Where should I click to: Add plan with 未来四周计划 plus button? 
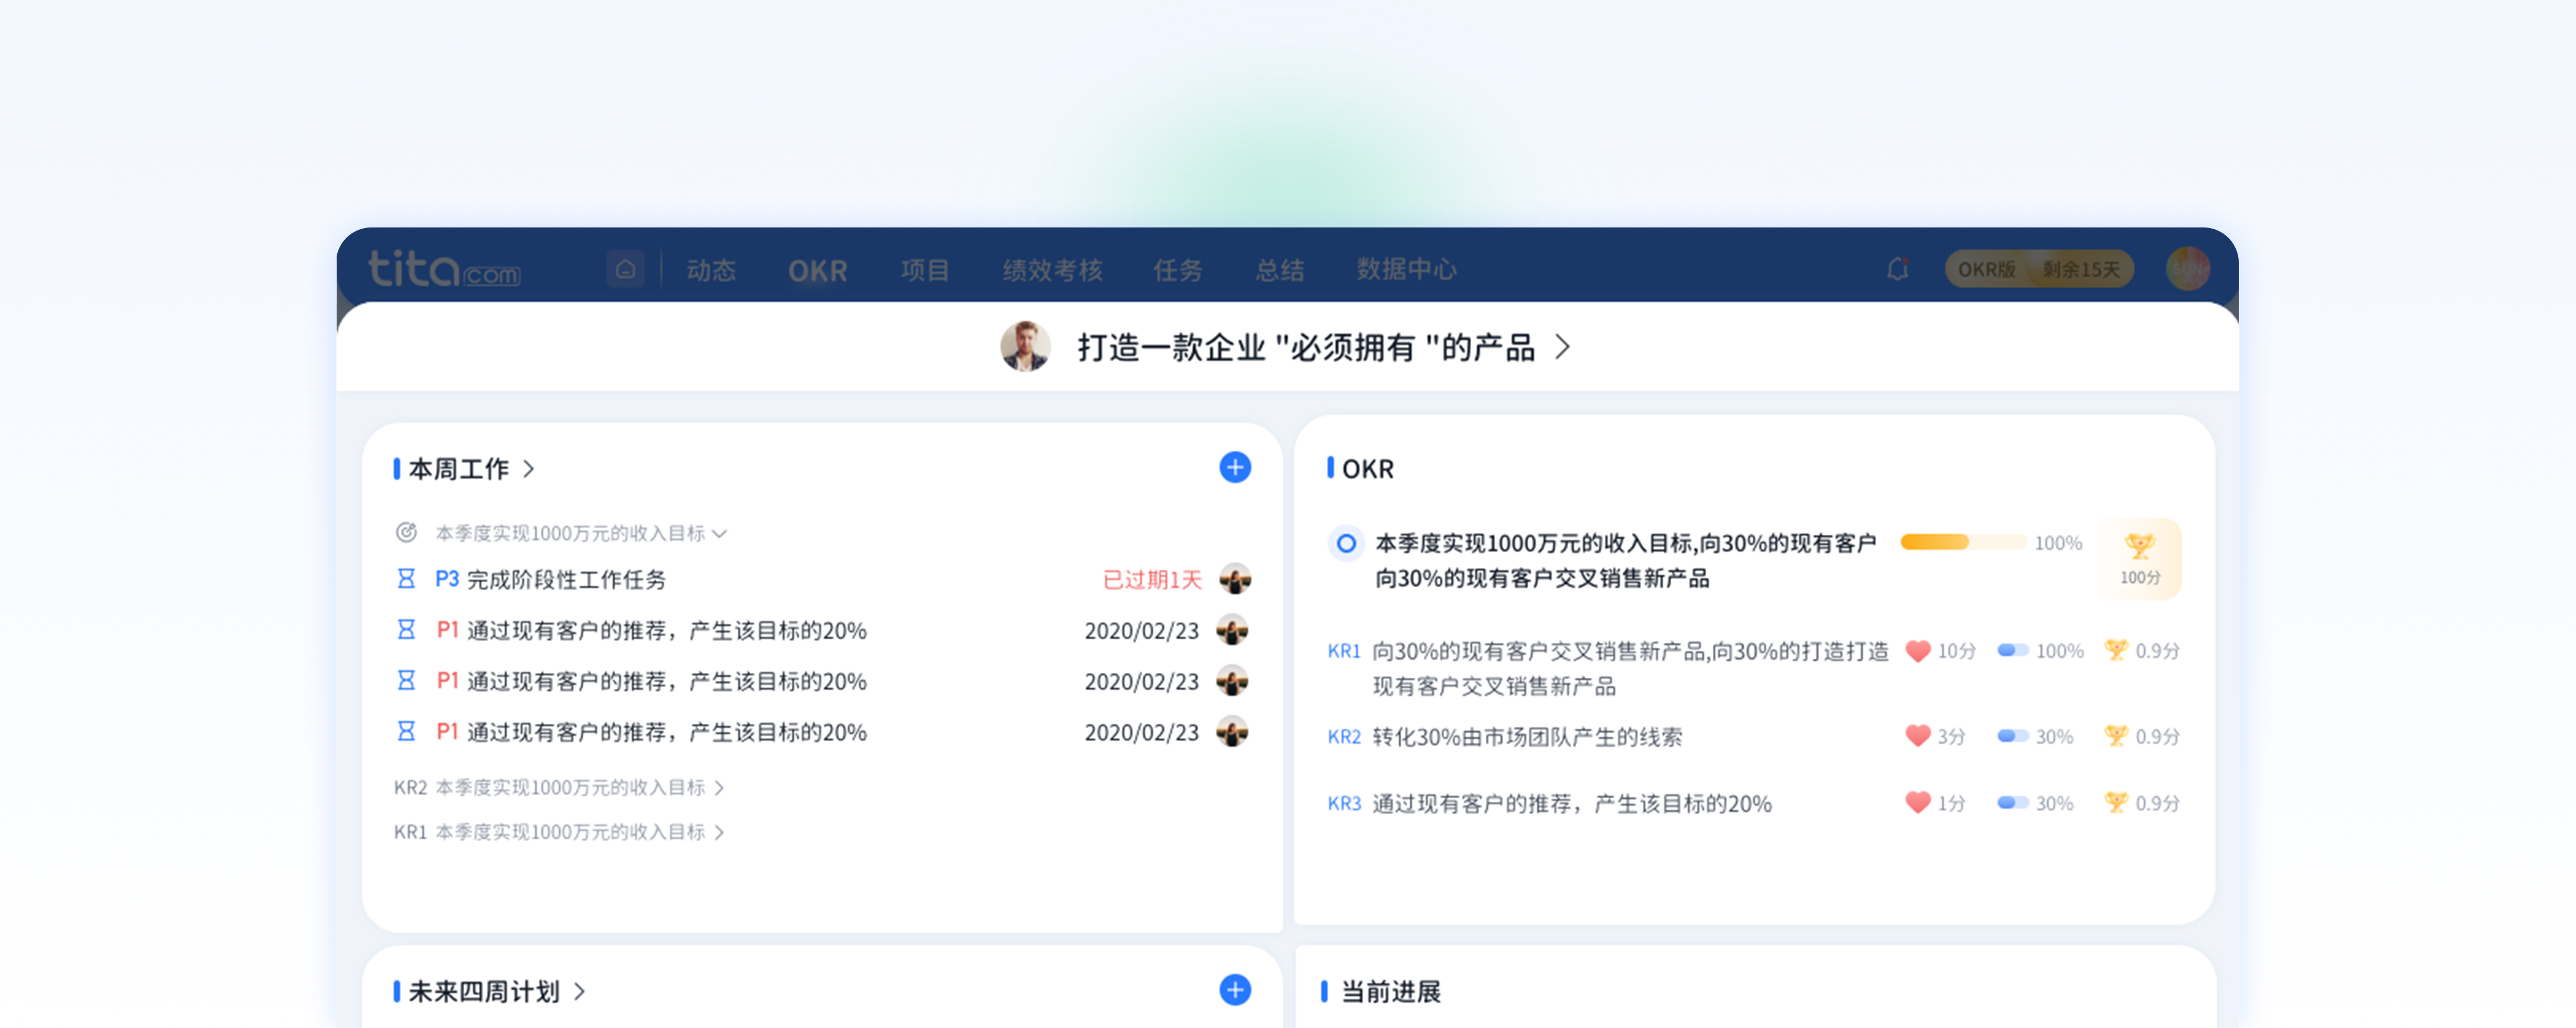1235,990
